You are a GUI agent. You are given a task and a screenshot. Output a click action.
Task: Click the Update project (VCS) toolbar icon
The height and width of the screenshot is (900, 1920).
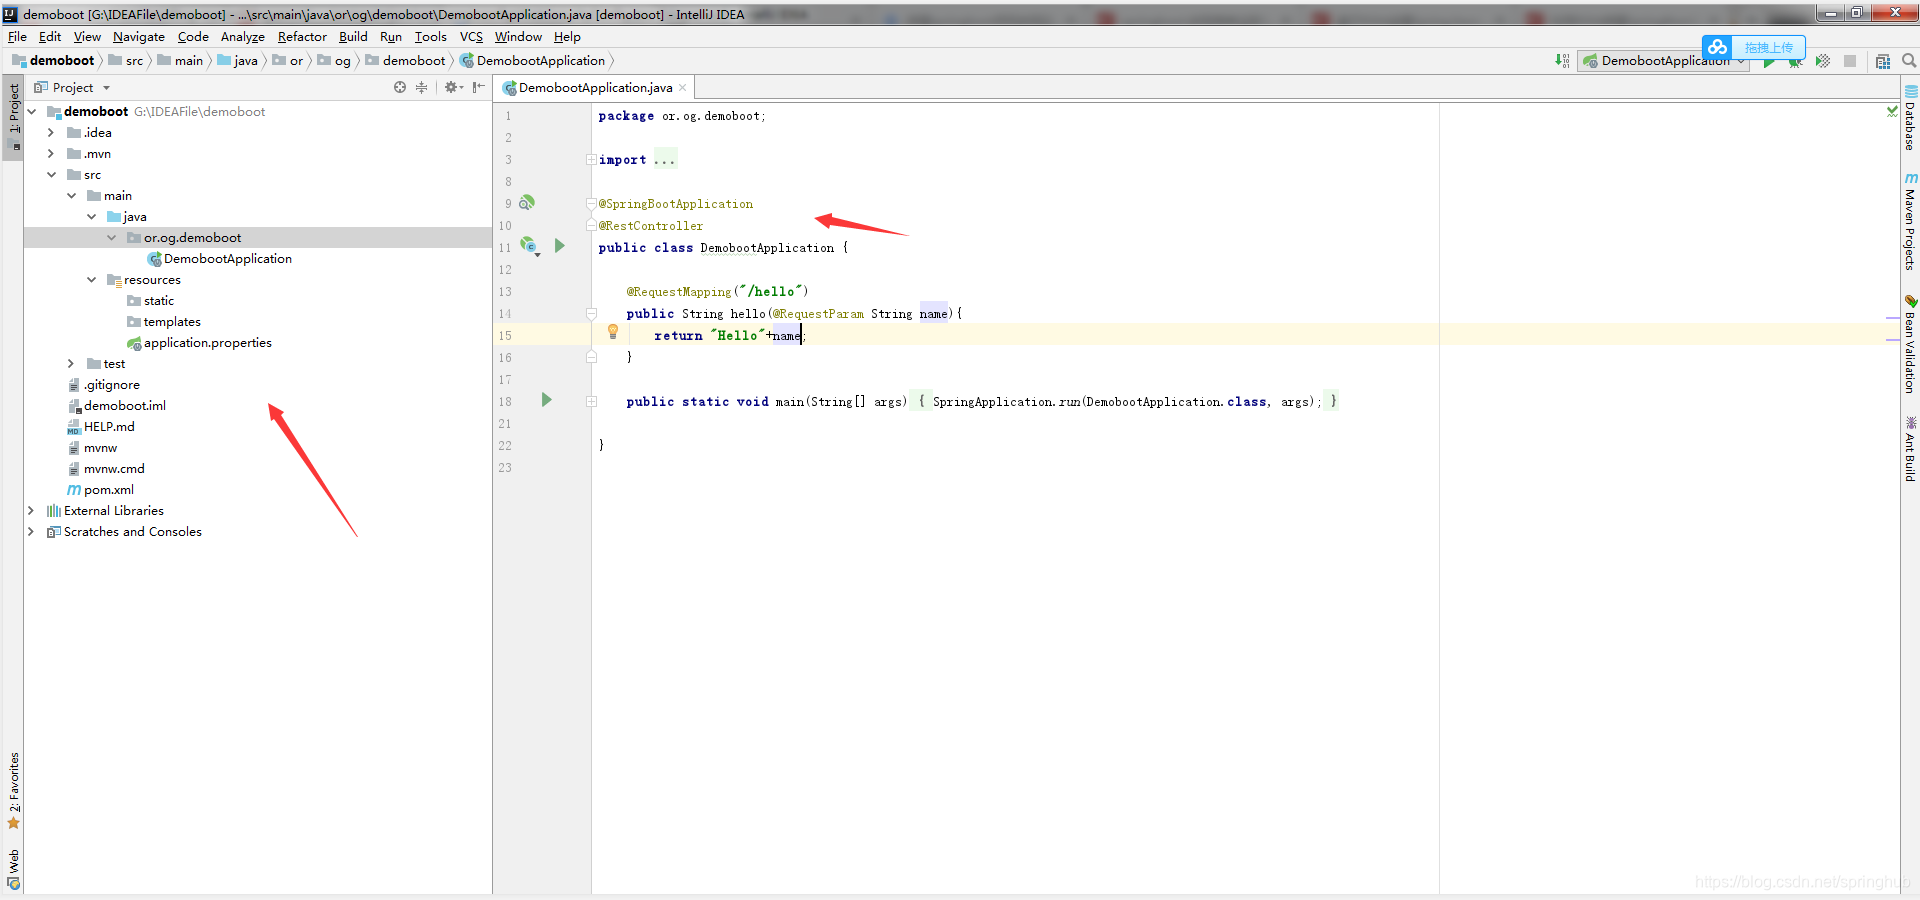click(x=1562, y=61)
